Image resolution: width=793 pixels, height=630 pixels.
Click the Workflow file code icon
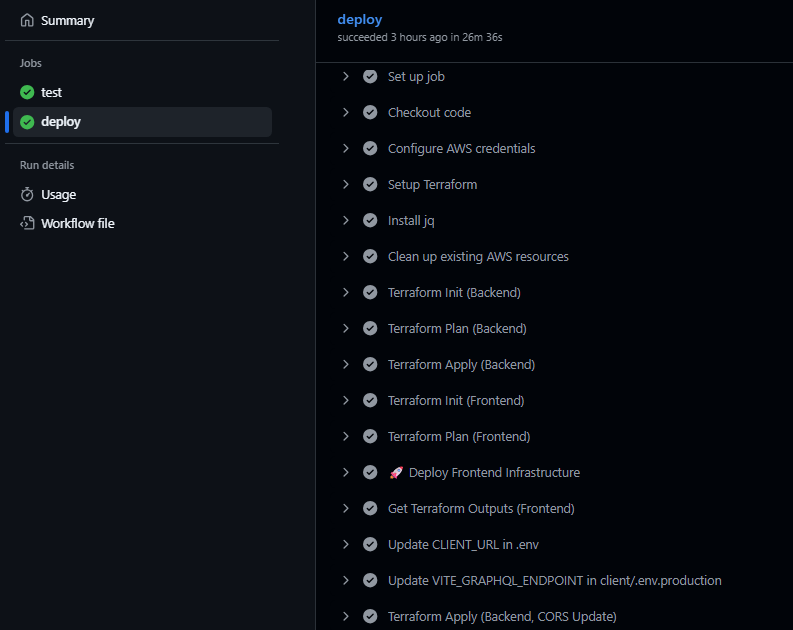27,223
